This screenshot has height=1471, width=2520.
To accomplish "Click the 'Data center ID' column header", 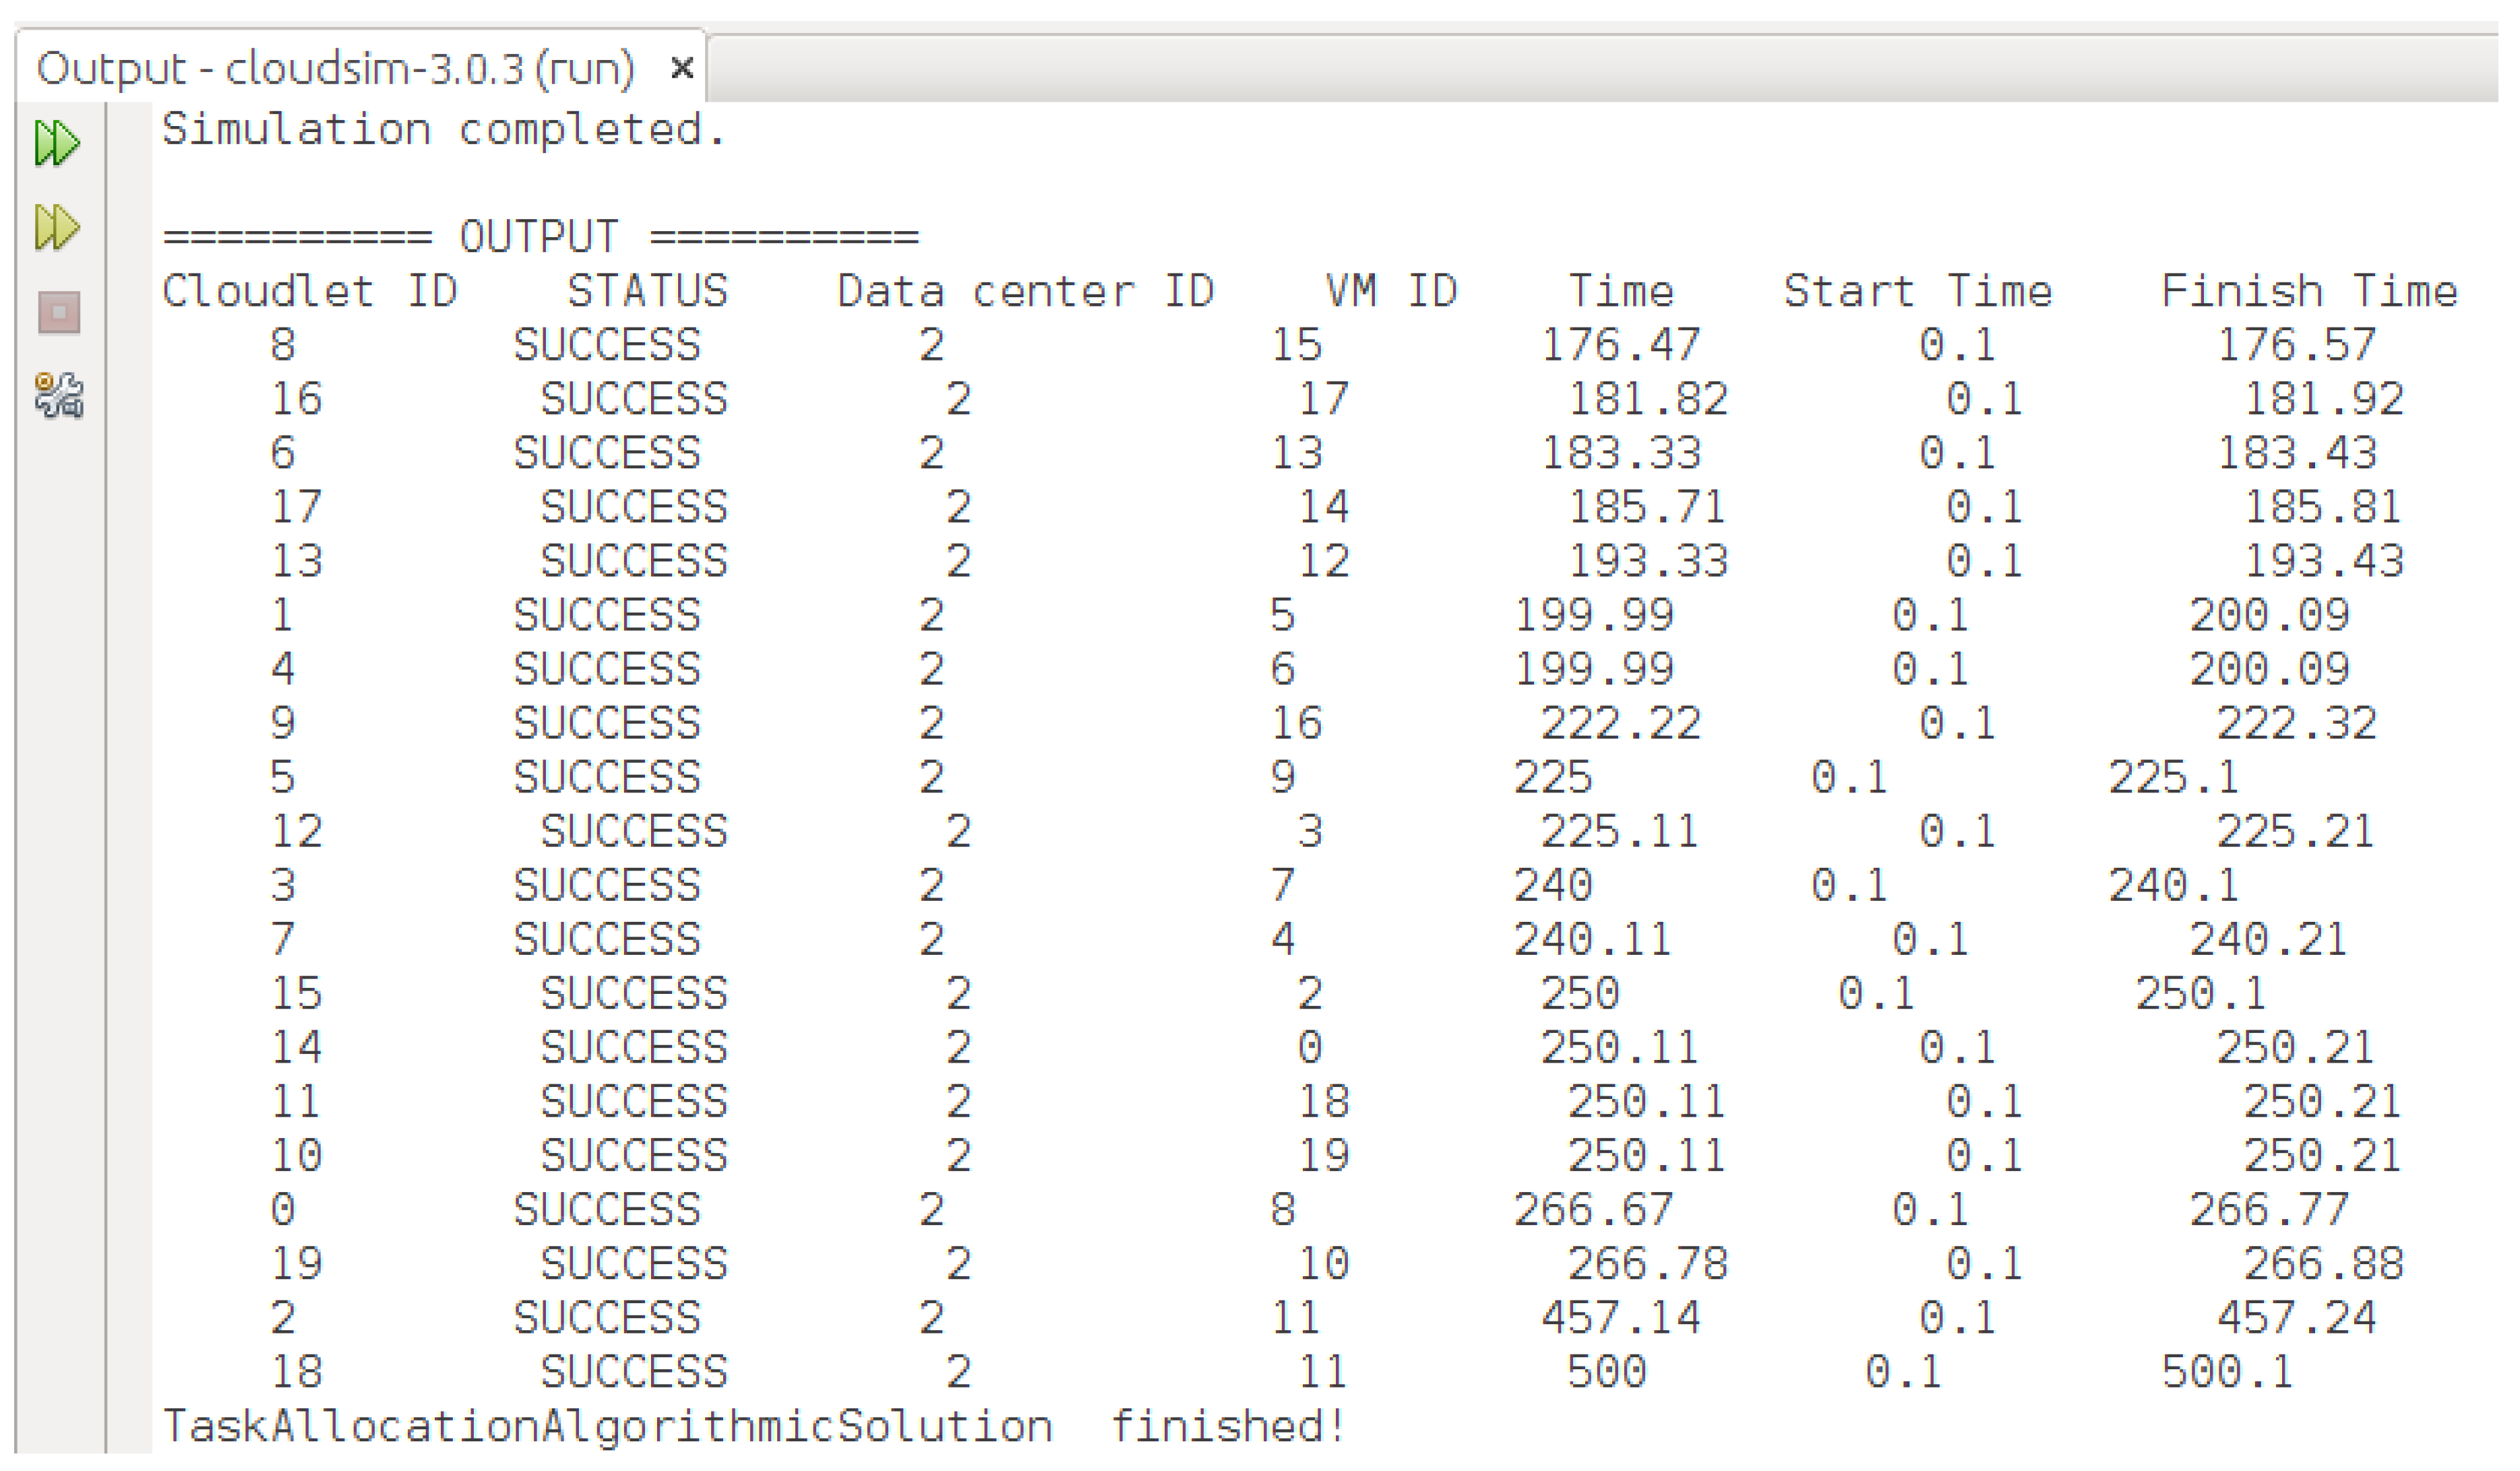I will tap(1025, 292).
